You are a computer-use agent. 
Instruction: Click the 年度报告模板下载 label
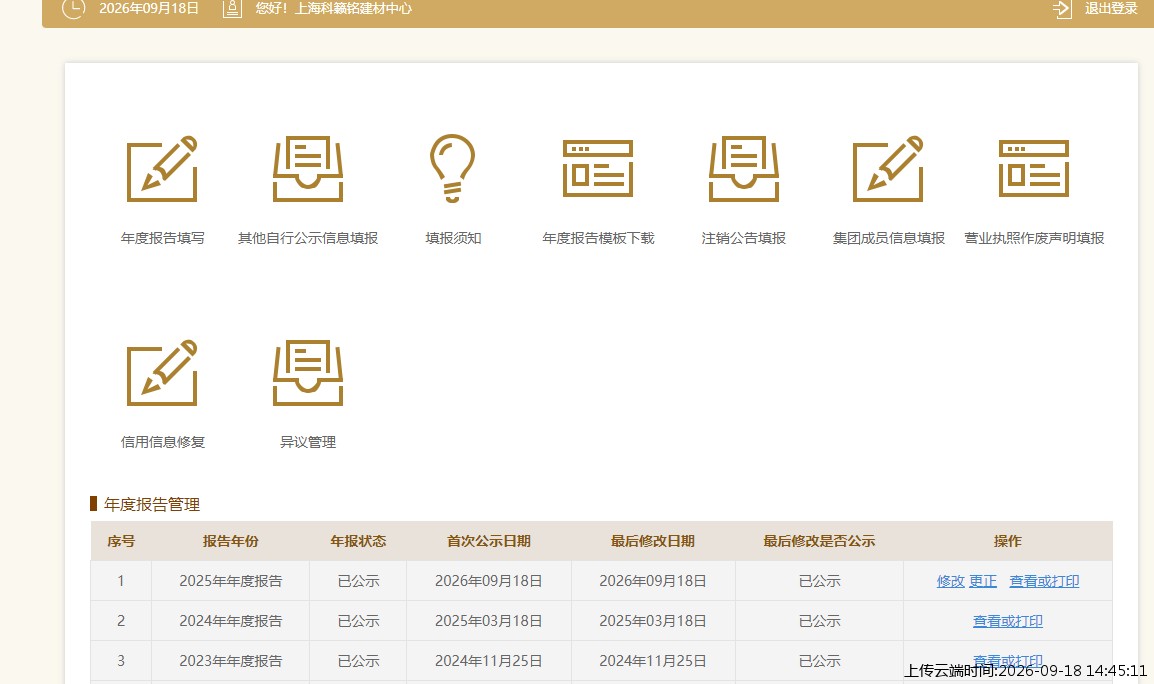tap(598, 239)
